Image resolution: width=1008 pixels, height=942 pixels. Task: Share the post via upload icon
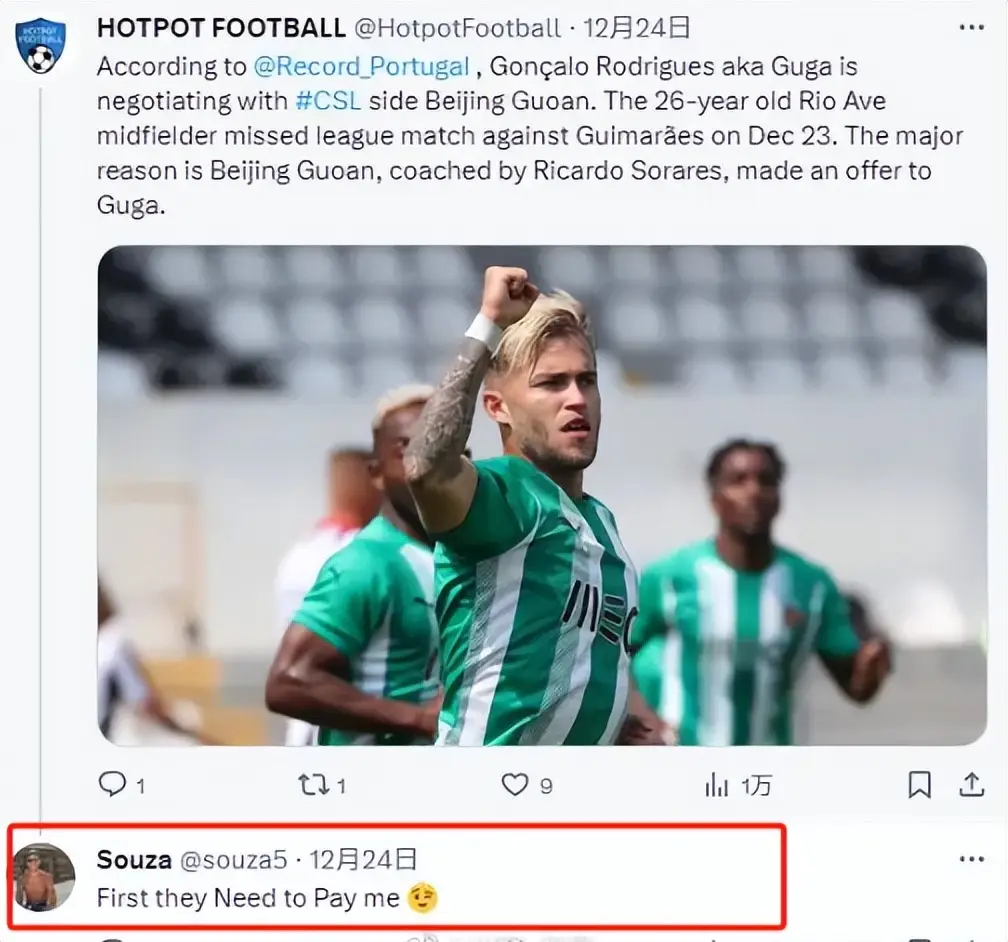click(x=970, y=784)
